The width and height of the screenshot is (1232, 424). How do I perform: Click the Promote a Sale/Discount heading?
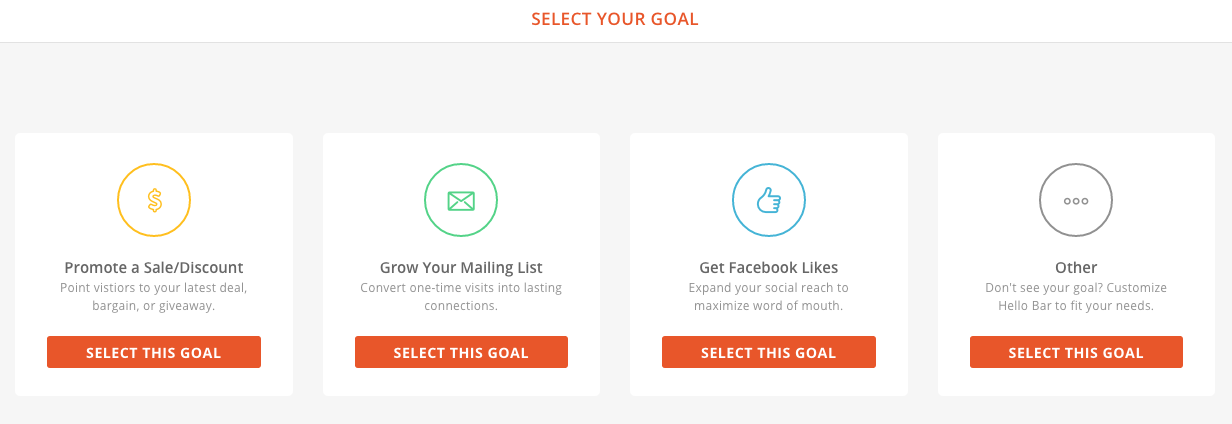pyautogui.click(x=154, y=268)
